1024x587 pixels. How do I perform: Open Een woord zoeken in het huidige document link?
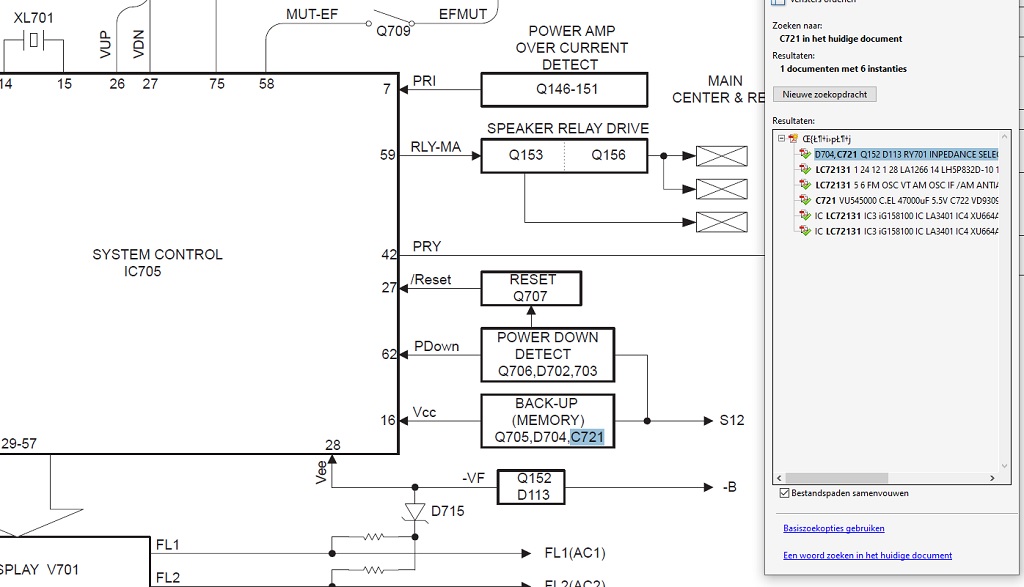pos(867,556)
